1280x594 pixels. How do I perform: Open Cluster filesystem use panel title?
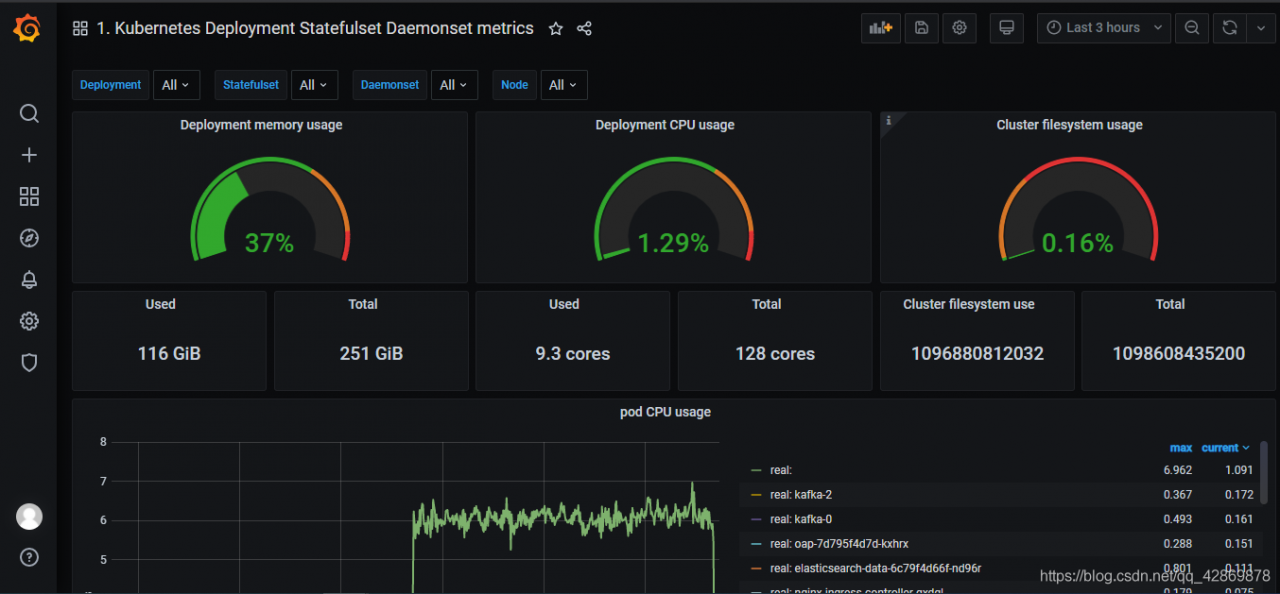pos(969,304)
